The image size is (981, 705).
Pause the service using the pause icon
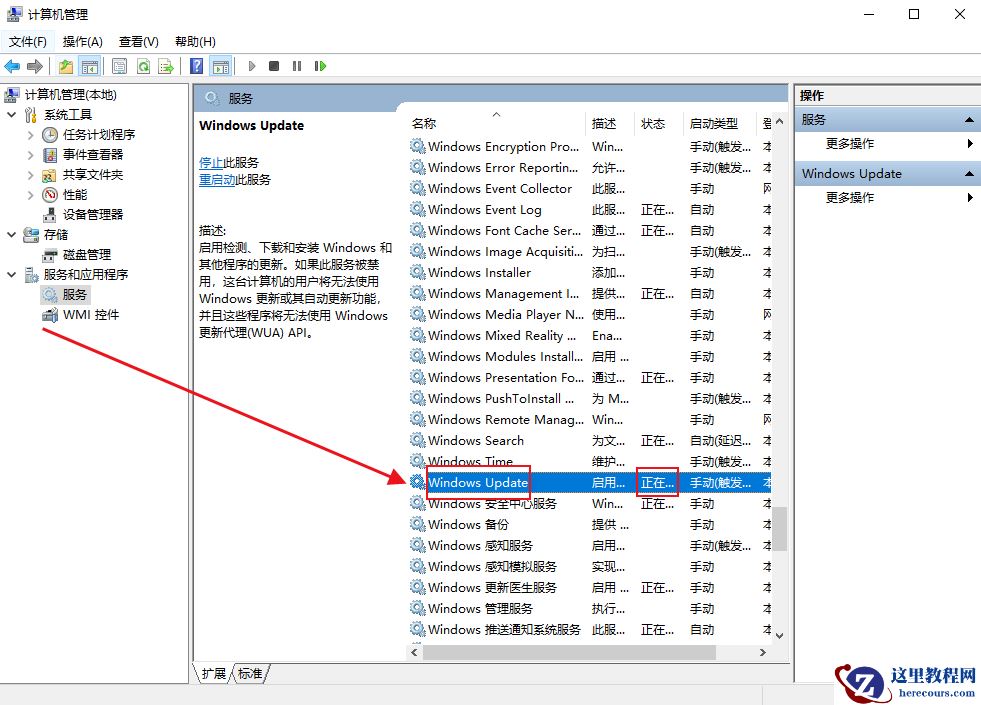tap(296, 66)
